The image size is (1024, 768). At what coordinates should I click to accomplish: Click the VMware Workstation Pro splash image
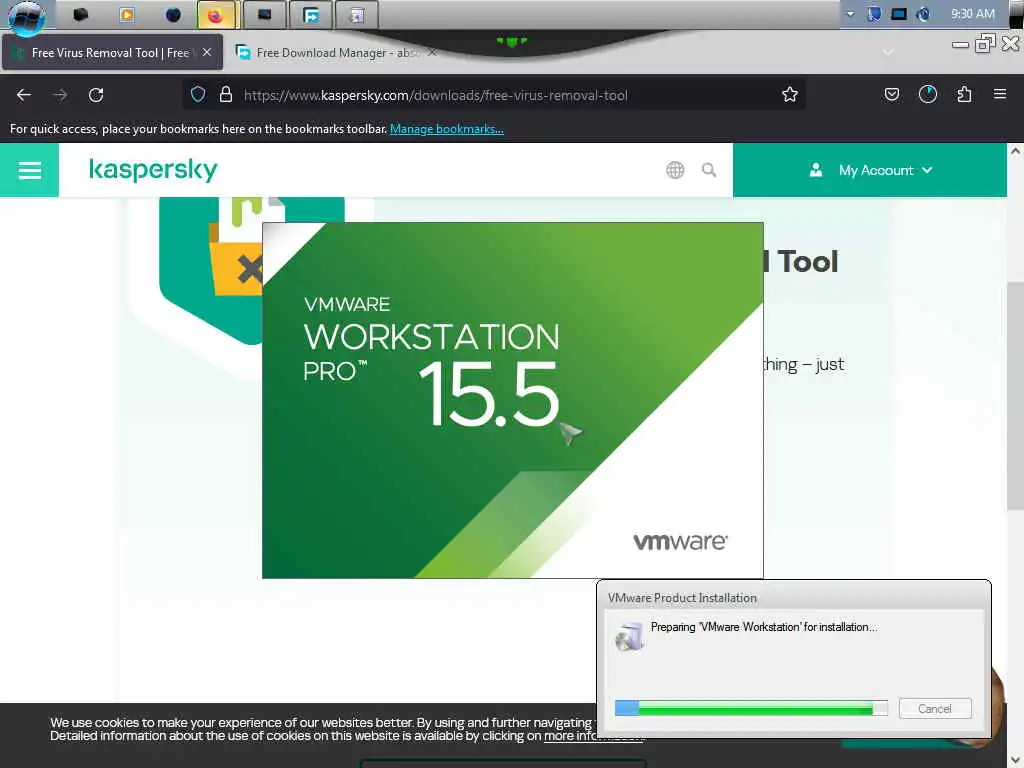click(513, 400)
